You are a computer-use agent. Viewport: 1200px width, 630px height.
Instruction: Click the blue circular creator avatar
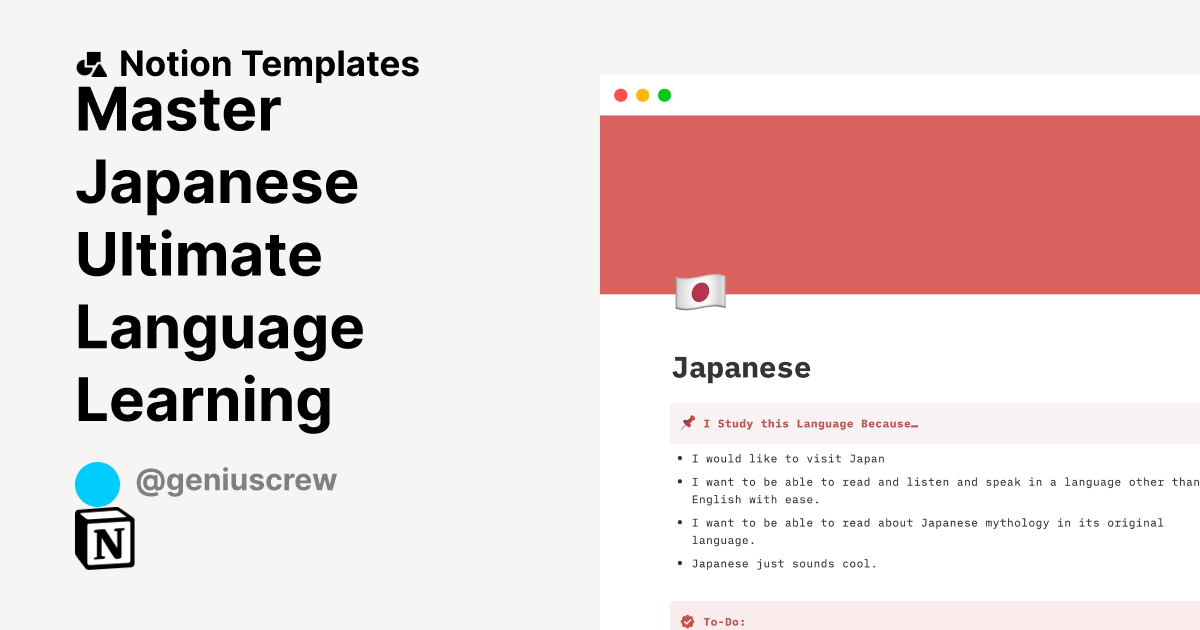coord(97,481)
